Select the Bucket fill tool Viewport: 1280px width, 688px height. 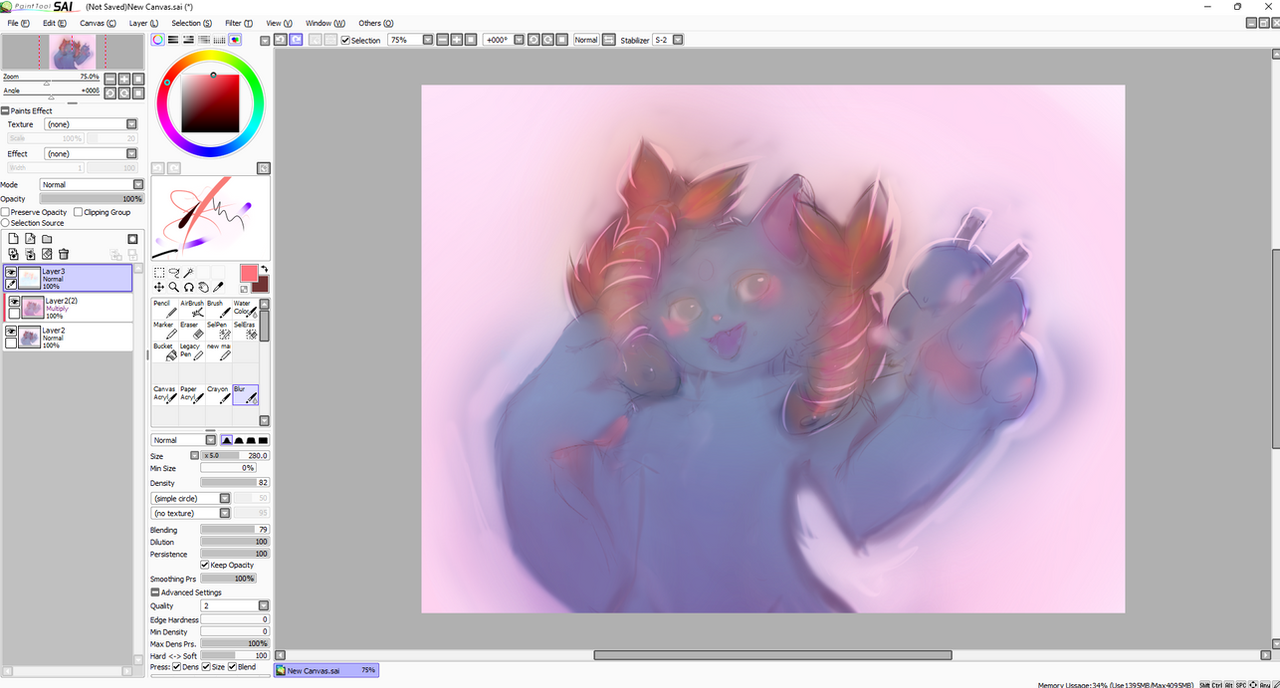[x=165, y=352]
